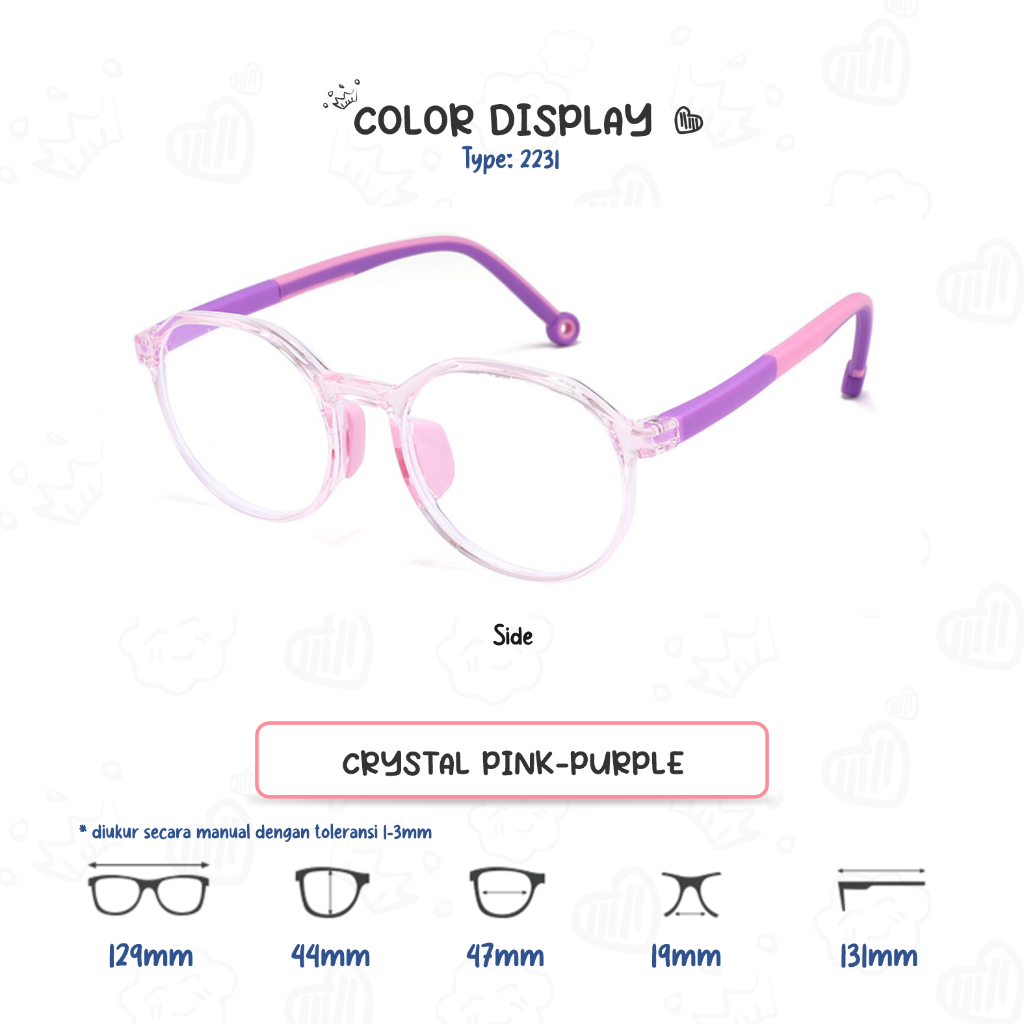Image resolution: width=1024 pixels, height=1024 pixels.
Task: Click the 129mm measurement text
Action: click(150, 956)
